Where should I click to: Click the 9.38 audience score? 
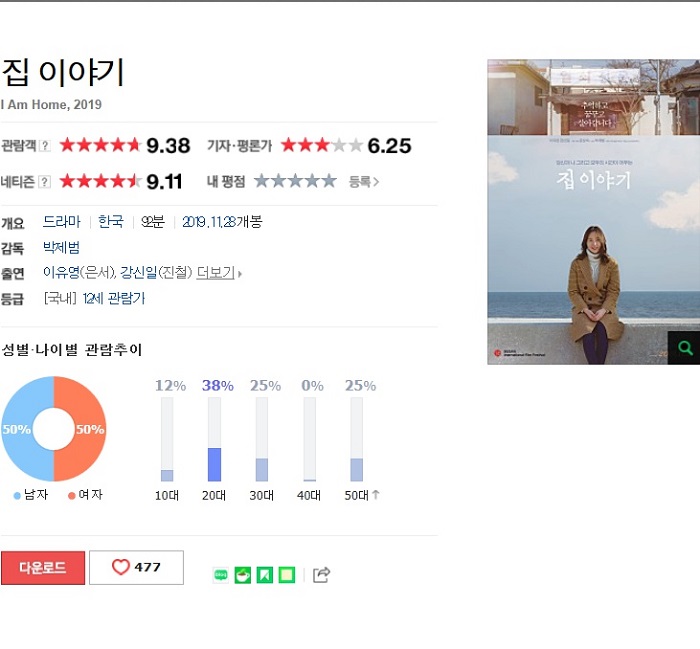(x=168, y=146)
